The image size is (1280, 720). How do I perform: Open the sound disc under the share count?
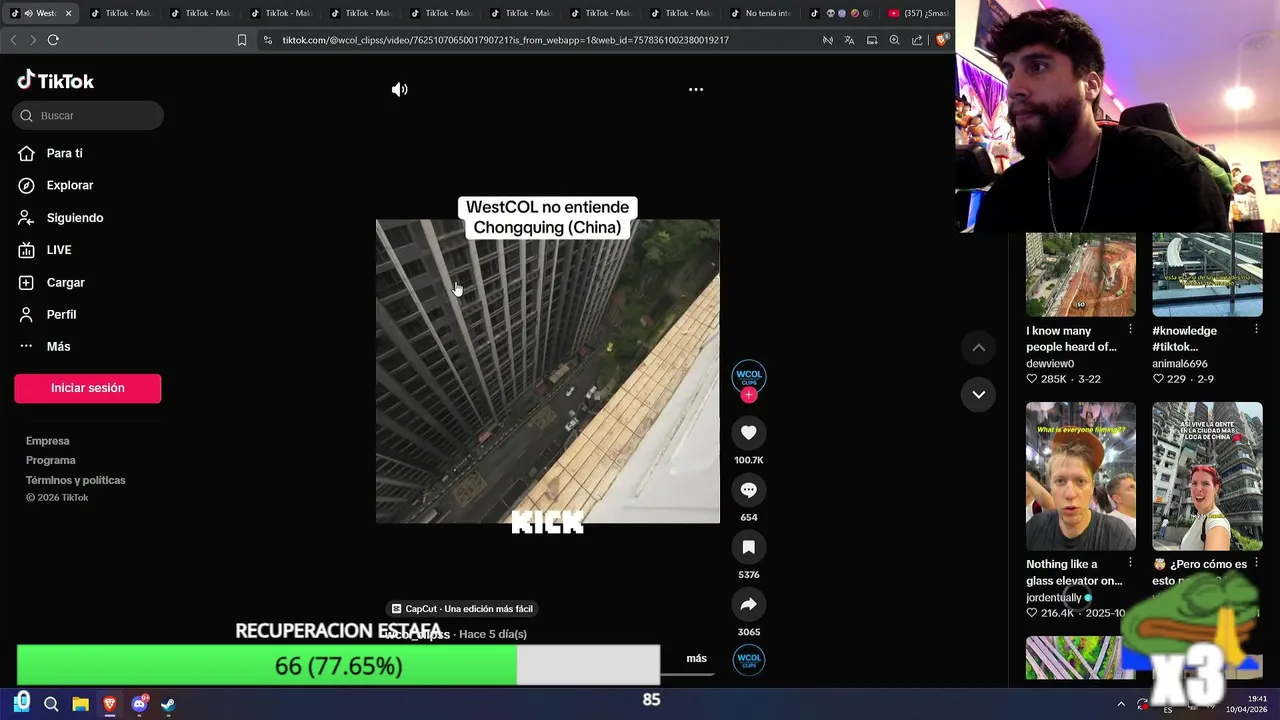click(748, 660)
